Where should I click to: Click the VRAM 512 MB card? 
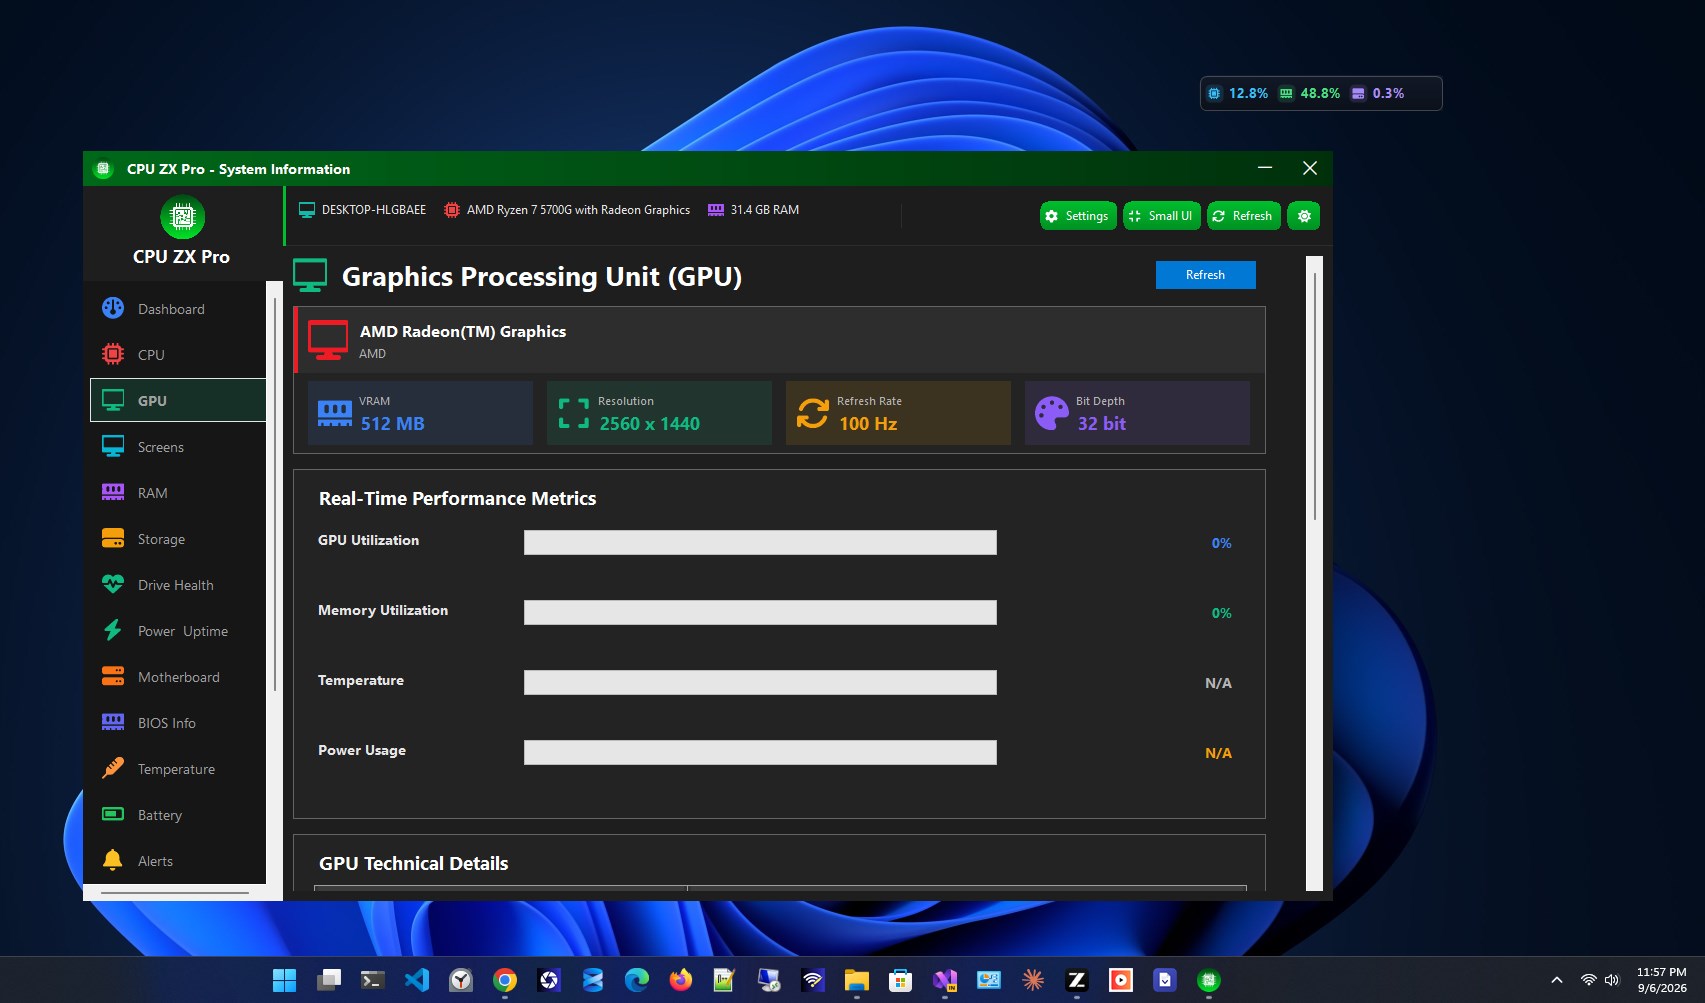[420, 413]
